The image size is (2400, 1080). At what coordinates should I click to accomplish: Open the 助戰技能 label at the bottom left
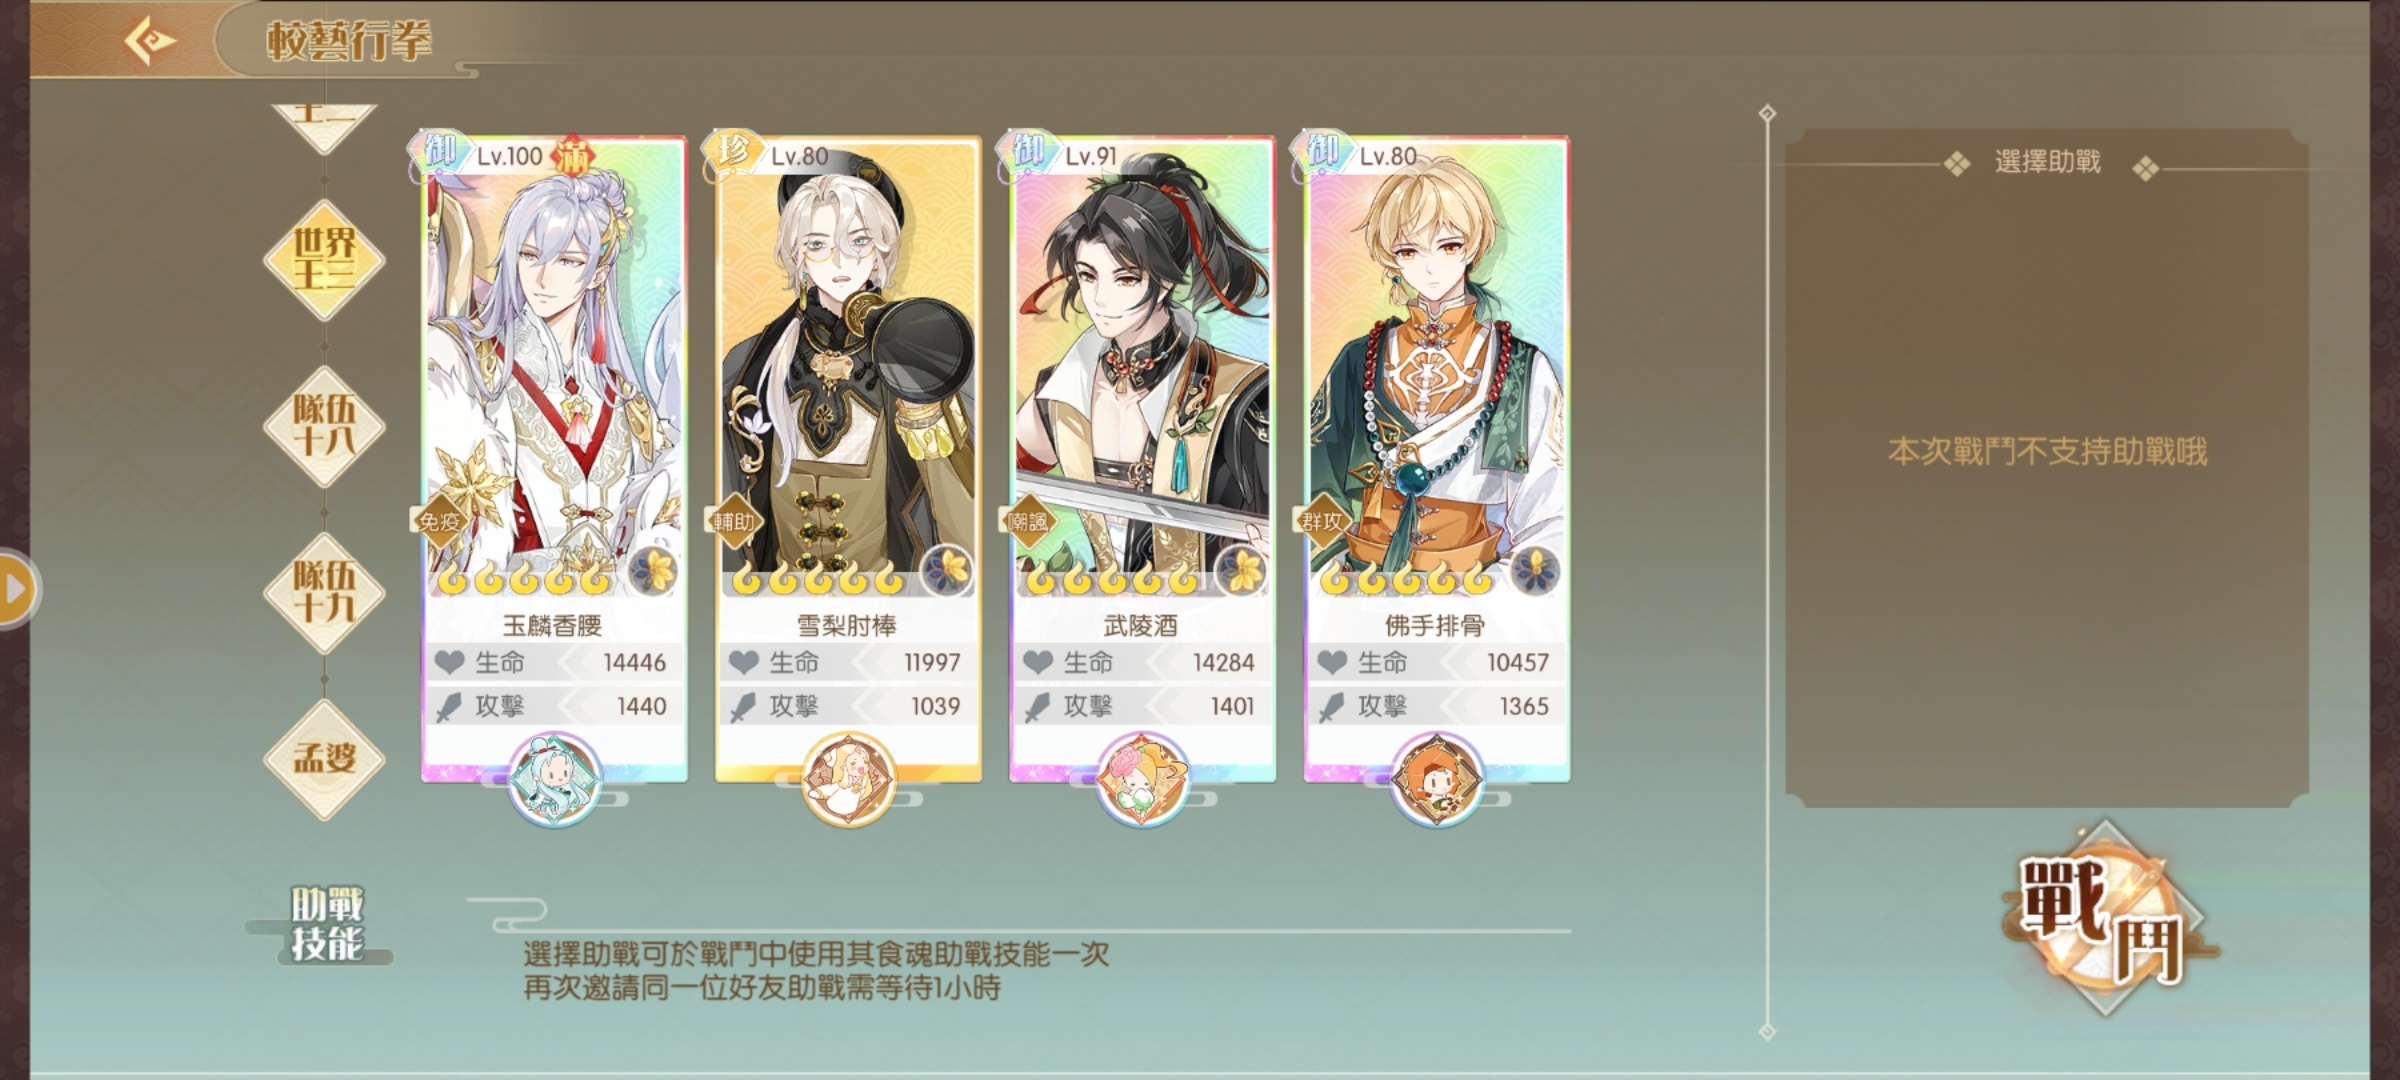(x=326, y=924)
